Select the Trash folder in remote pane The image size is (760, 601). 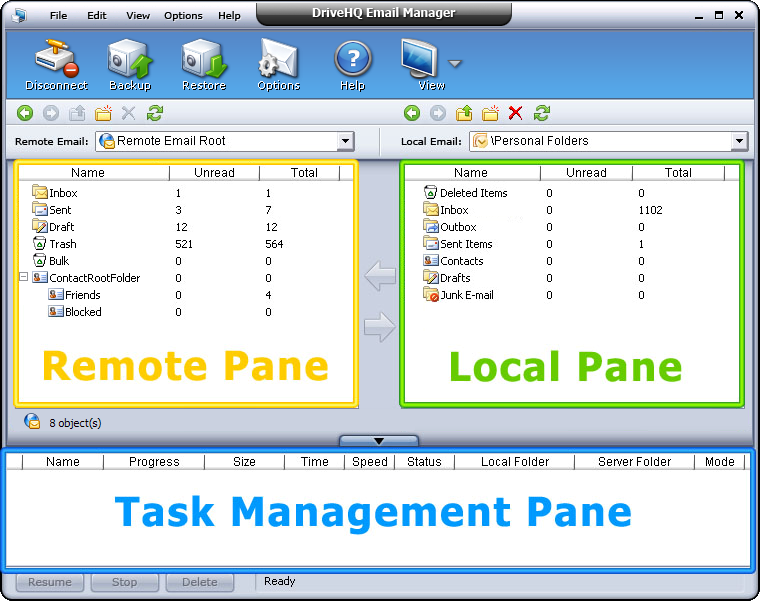pos(62,244)
